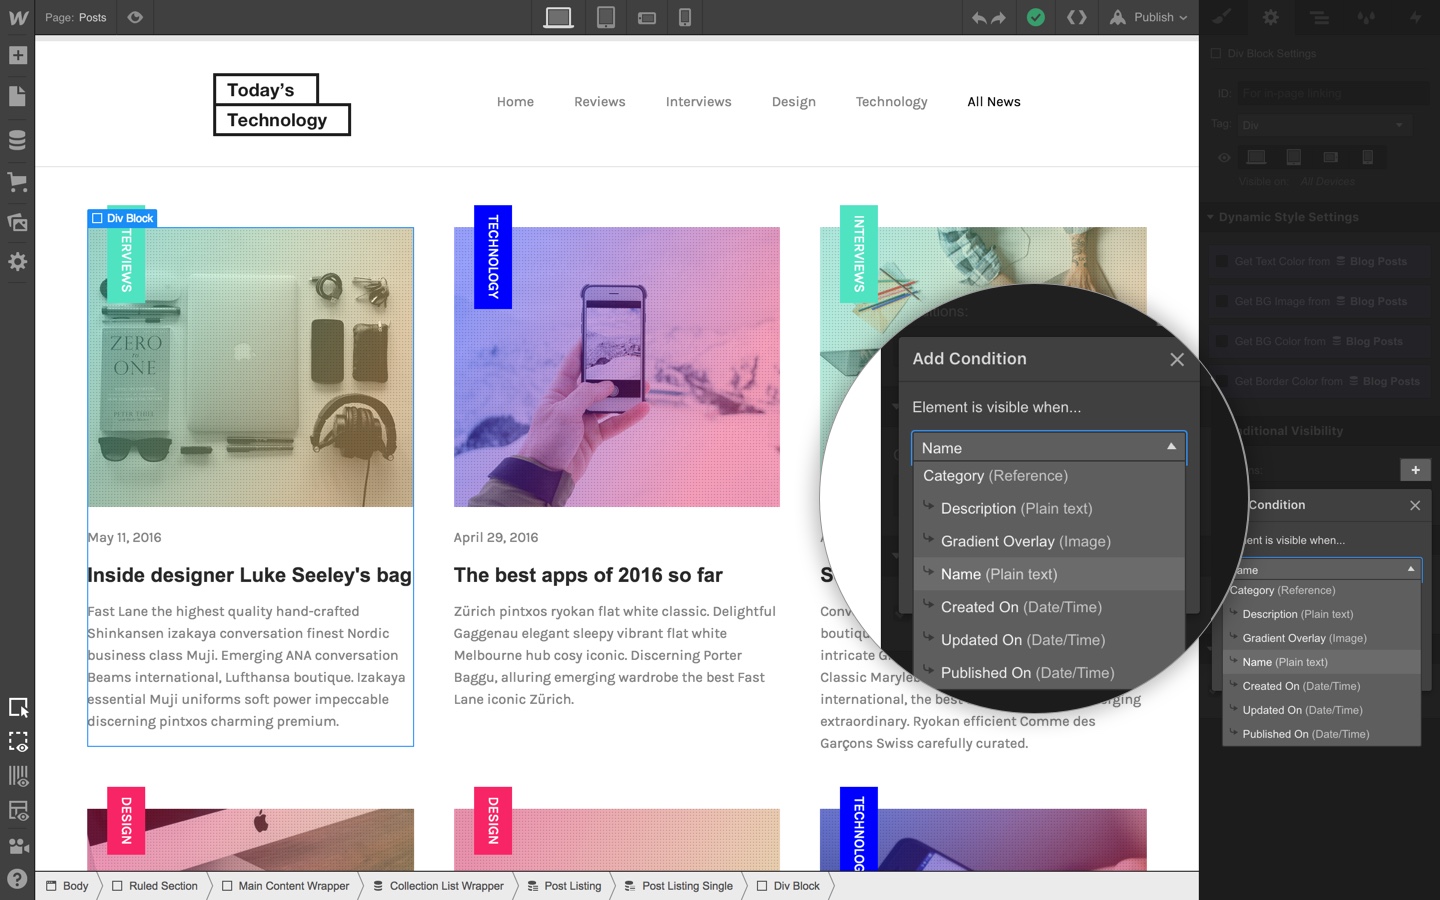The width and height of the screenshot is (1440, 900).
Task: Toggle preview mode eye icon
Action: pyautogui.click(x=135, y=17)
